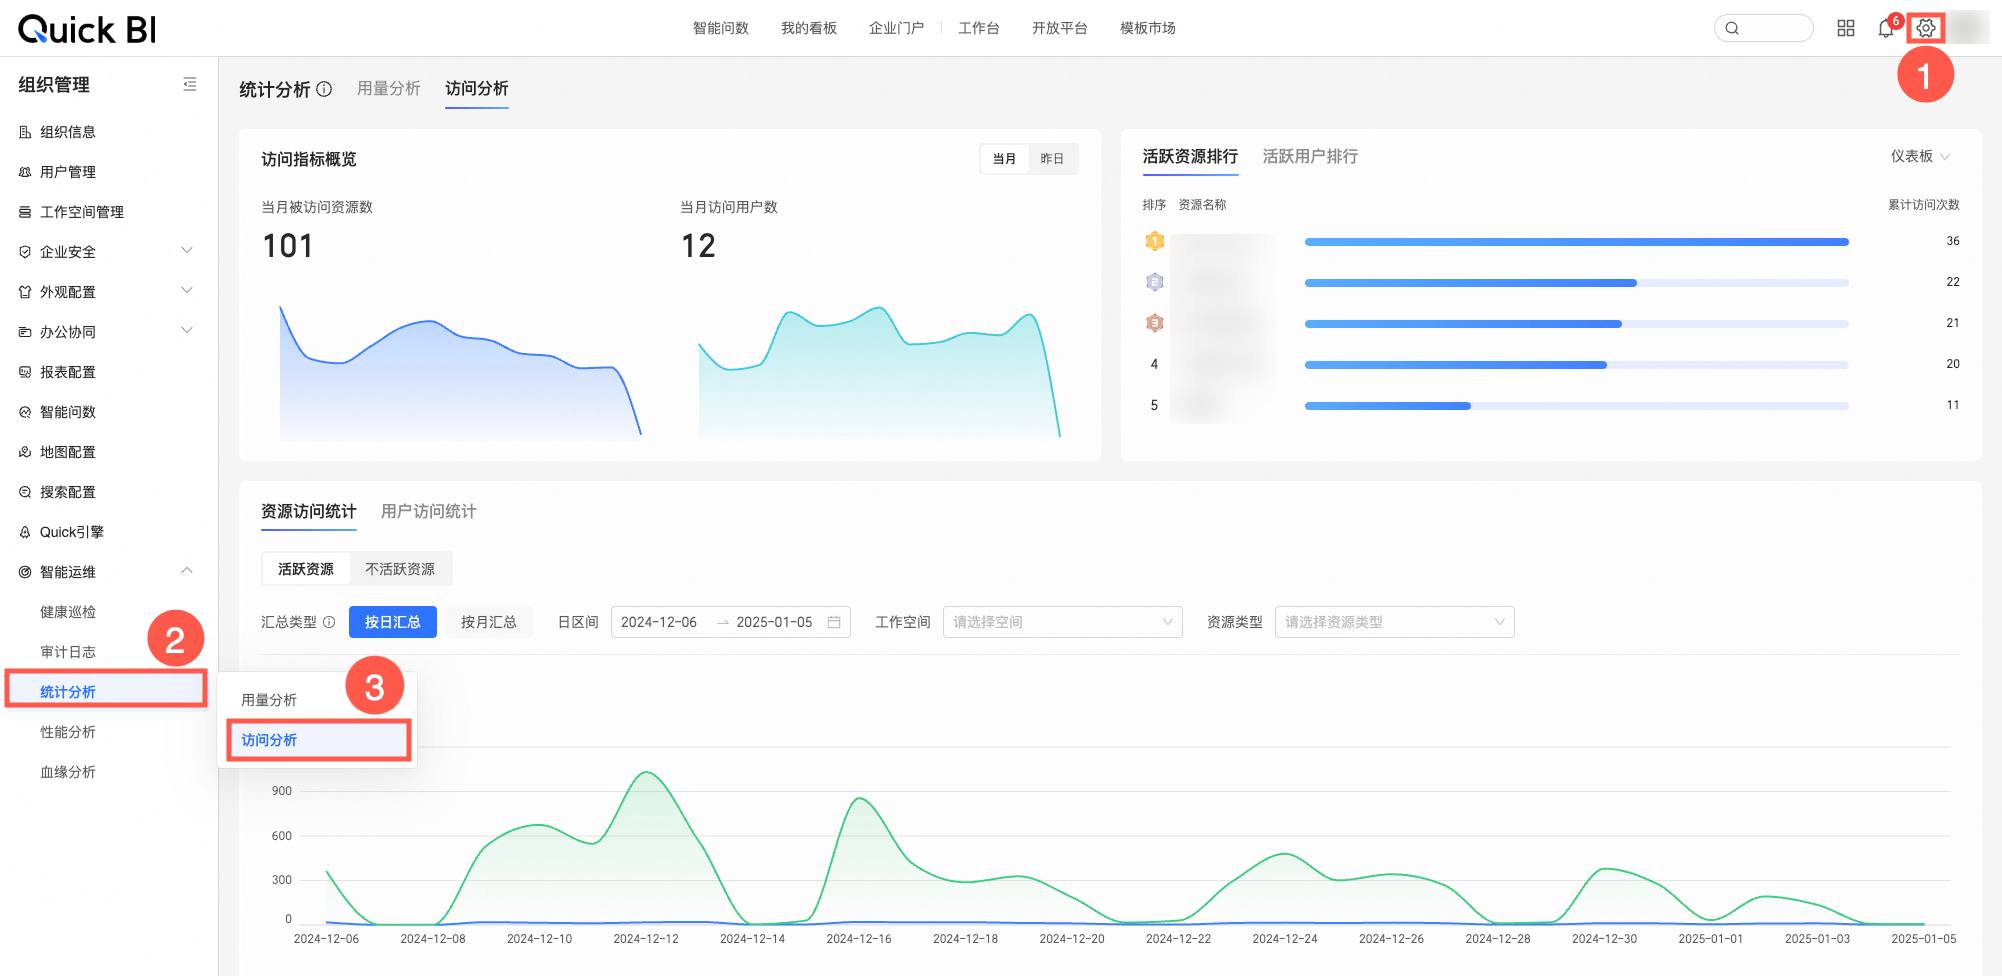2002x976 pixels.
Task: Click the 组织信息 sidebar icon
Action: [x=25, y=132]
